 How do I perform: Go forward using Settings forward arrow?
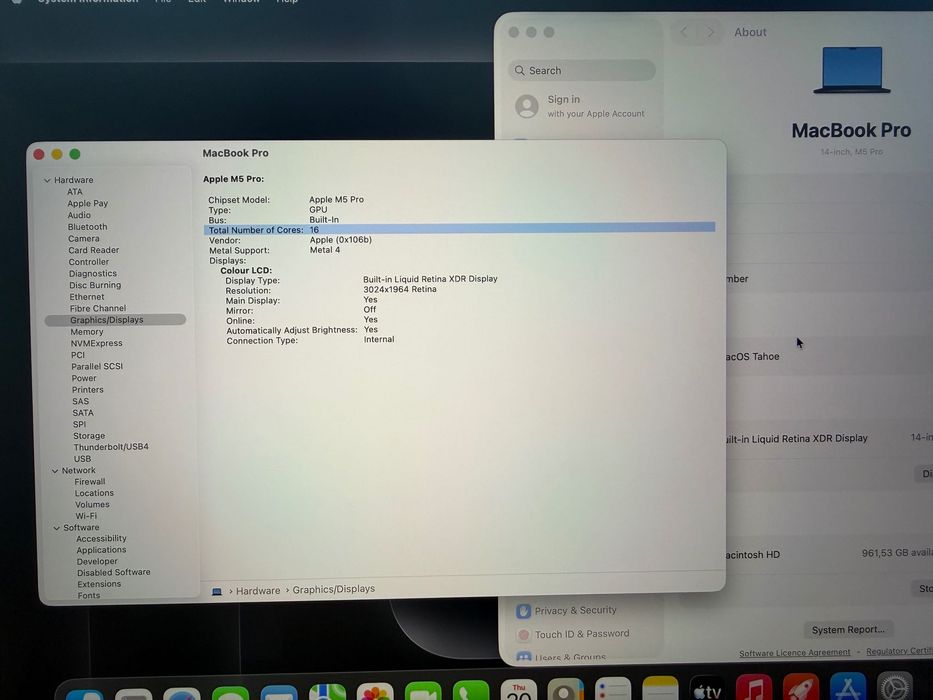pyautogui.click(x=709, y=32)
